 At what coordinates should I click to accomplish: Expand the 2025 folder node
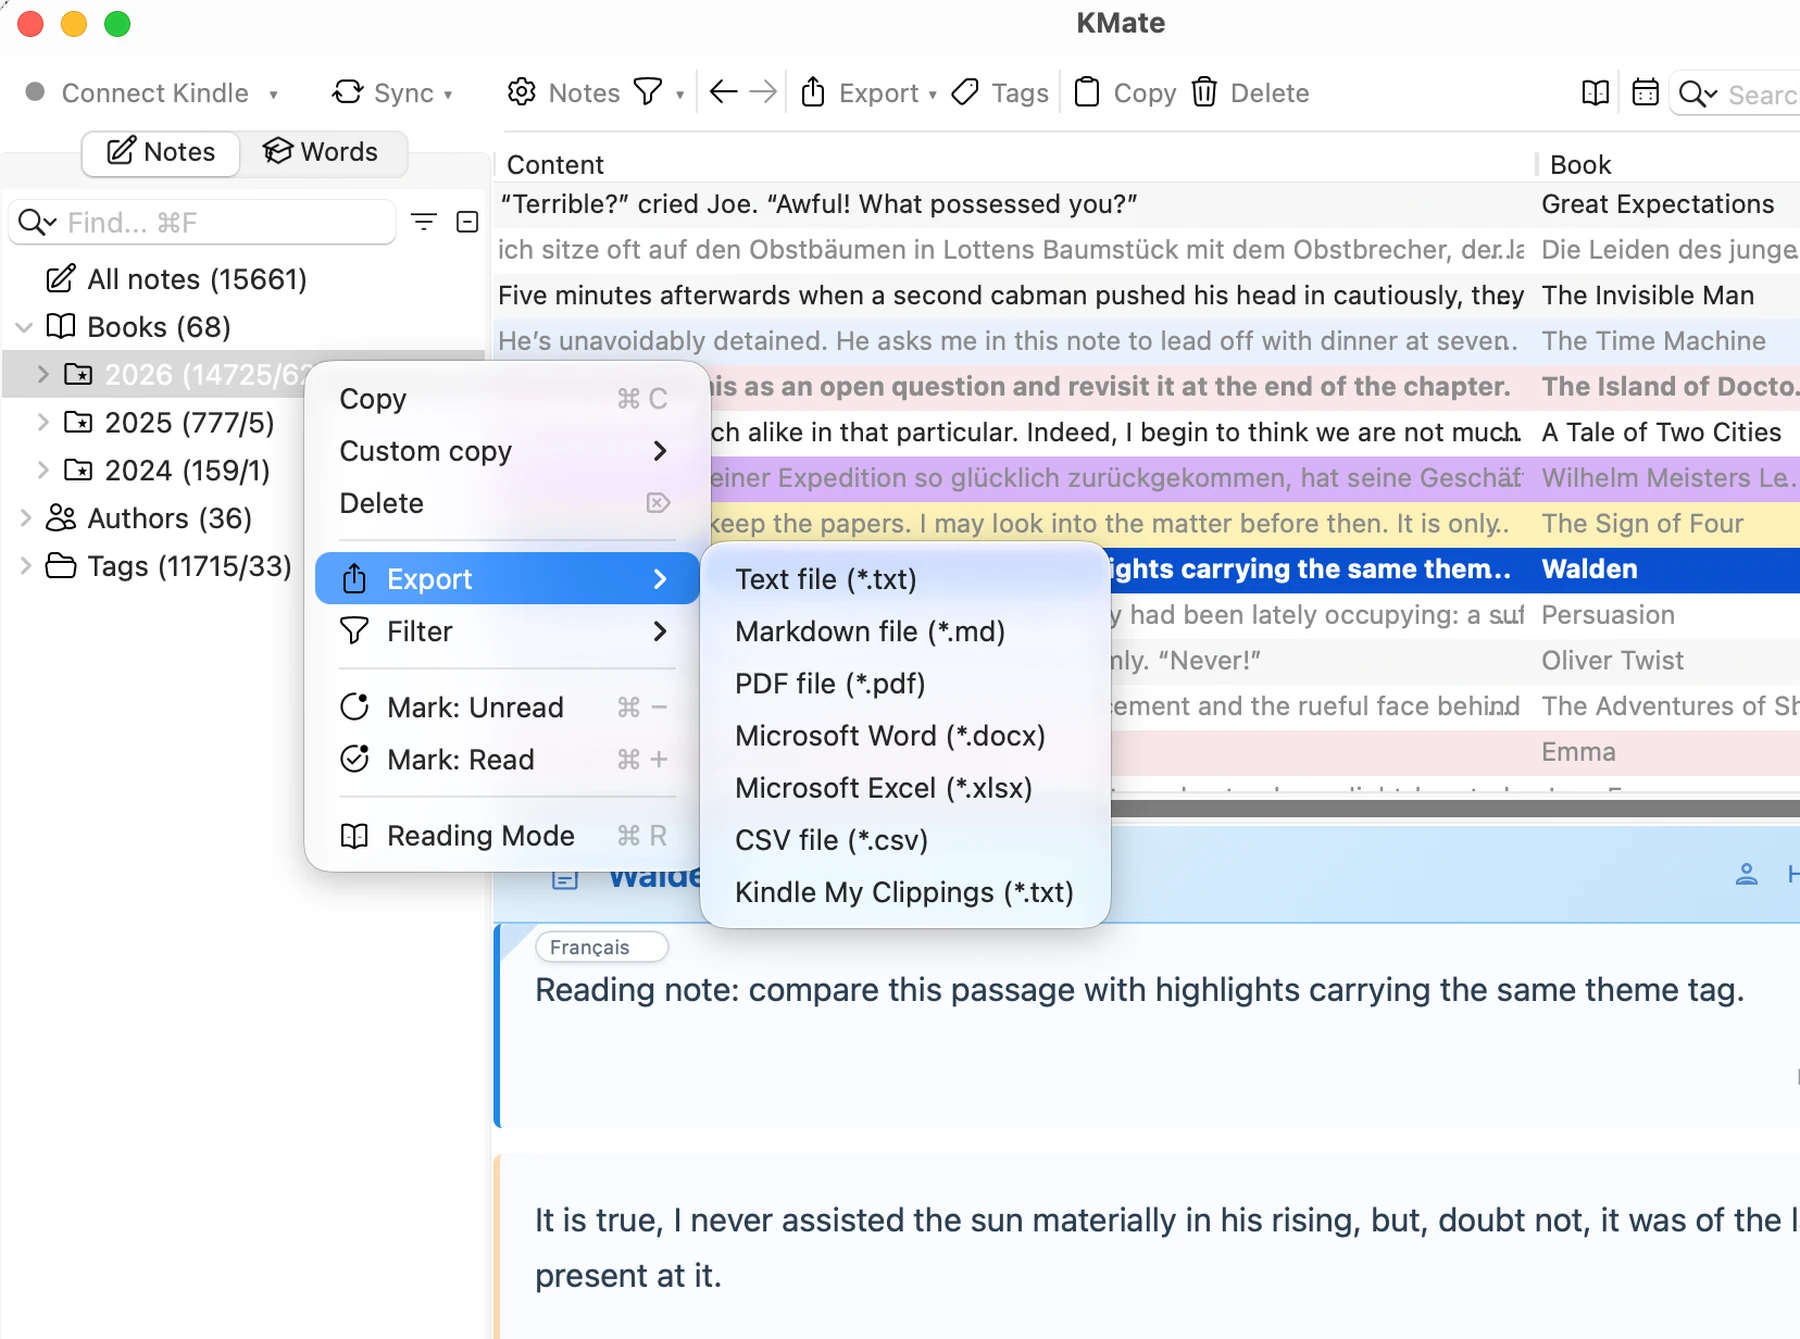click(43, 422)
